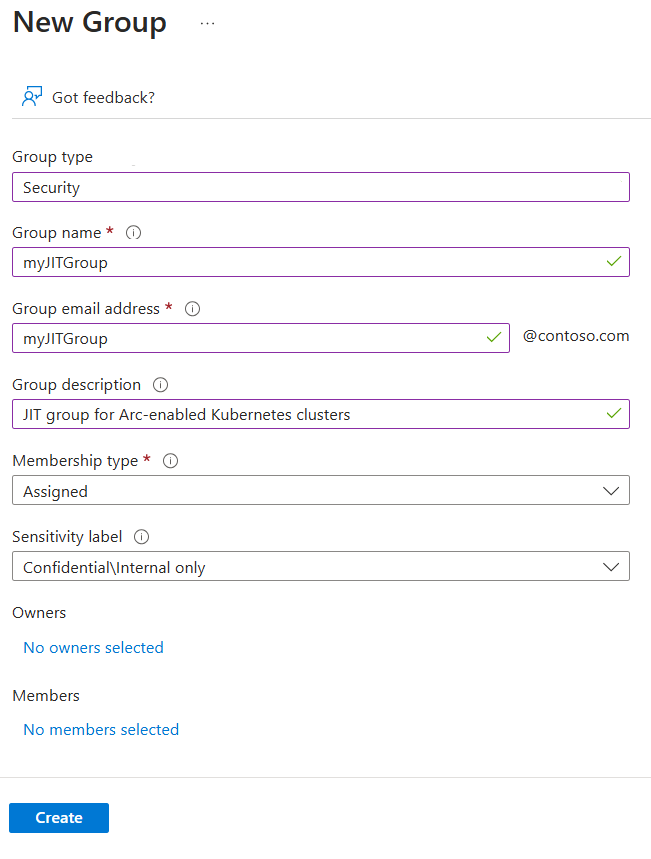Open the ellipsis menu next to New Group
This screenshot has height=859, width=651.
point(207,24)
